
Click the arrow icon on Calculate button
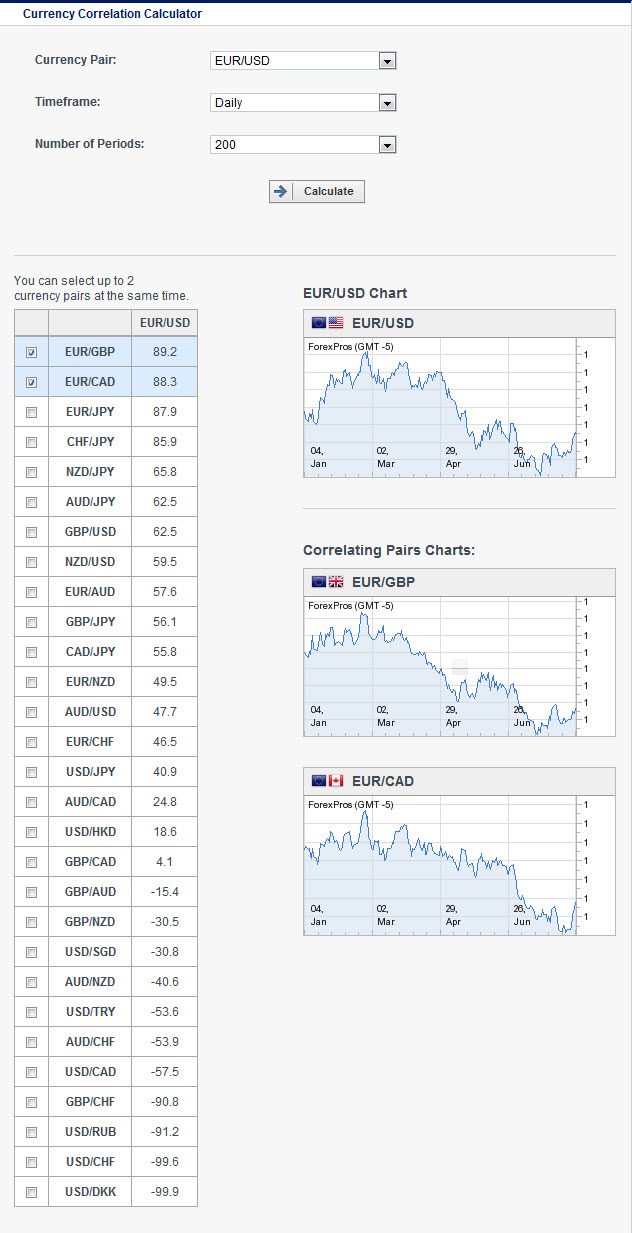click(281, 191)
